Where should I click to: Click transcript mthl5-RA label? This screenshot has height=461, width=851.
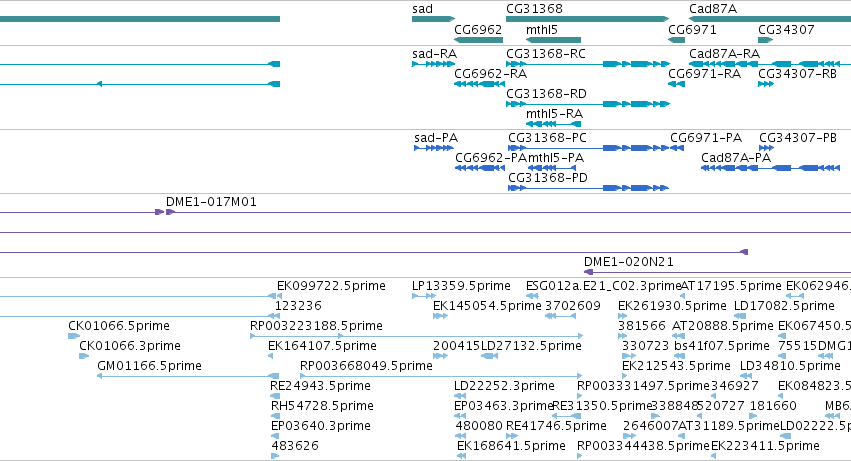(x=554, y=114)
